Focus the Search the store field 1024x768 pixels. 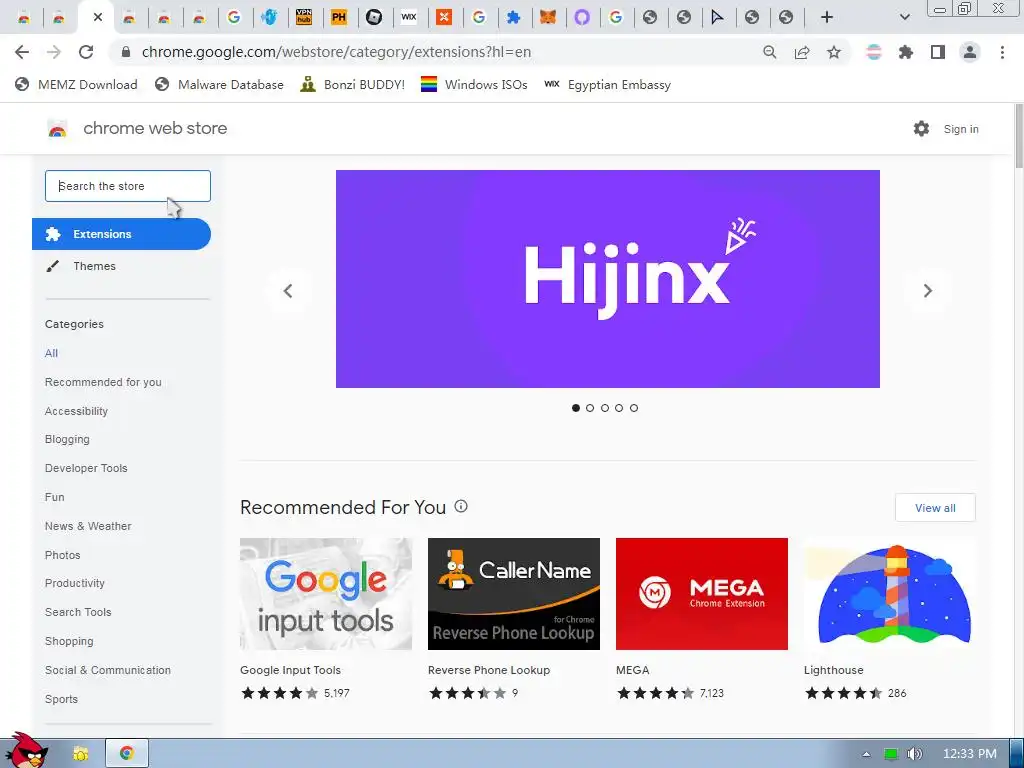tap(128, 186)
